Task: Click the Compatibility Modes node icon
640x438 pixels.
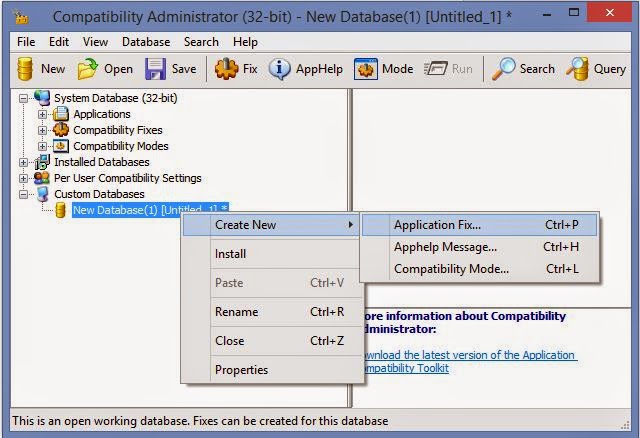Action: [61, 146]
